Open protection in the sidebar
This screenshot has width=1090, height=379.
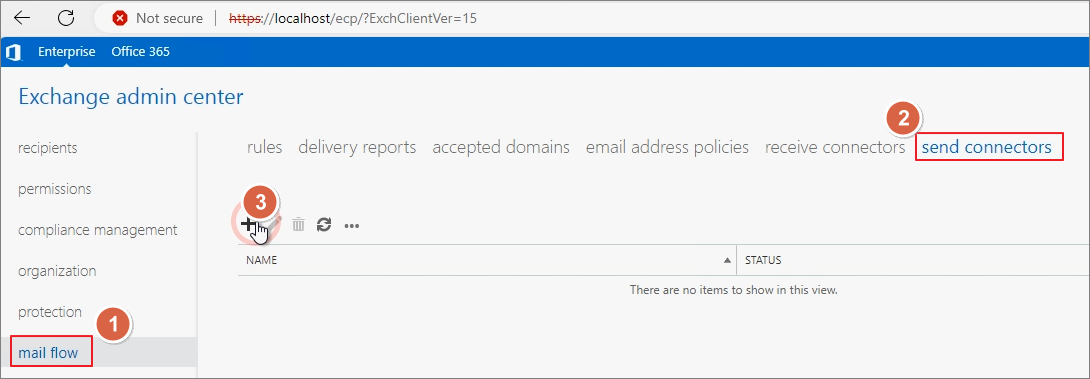50,312
